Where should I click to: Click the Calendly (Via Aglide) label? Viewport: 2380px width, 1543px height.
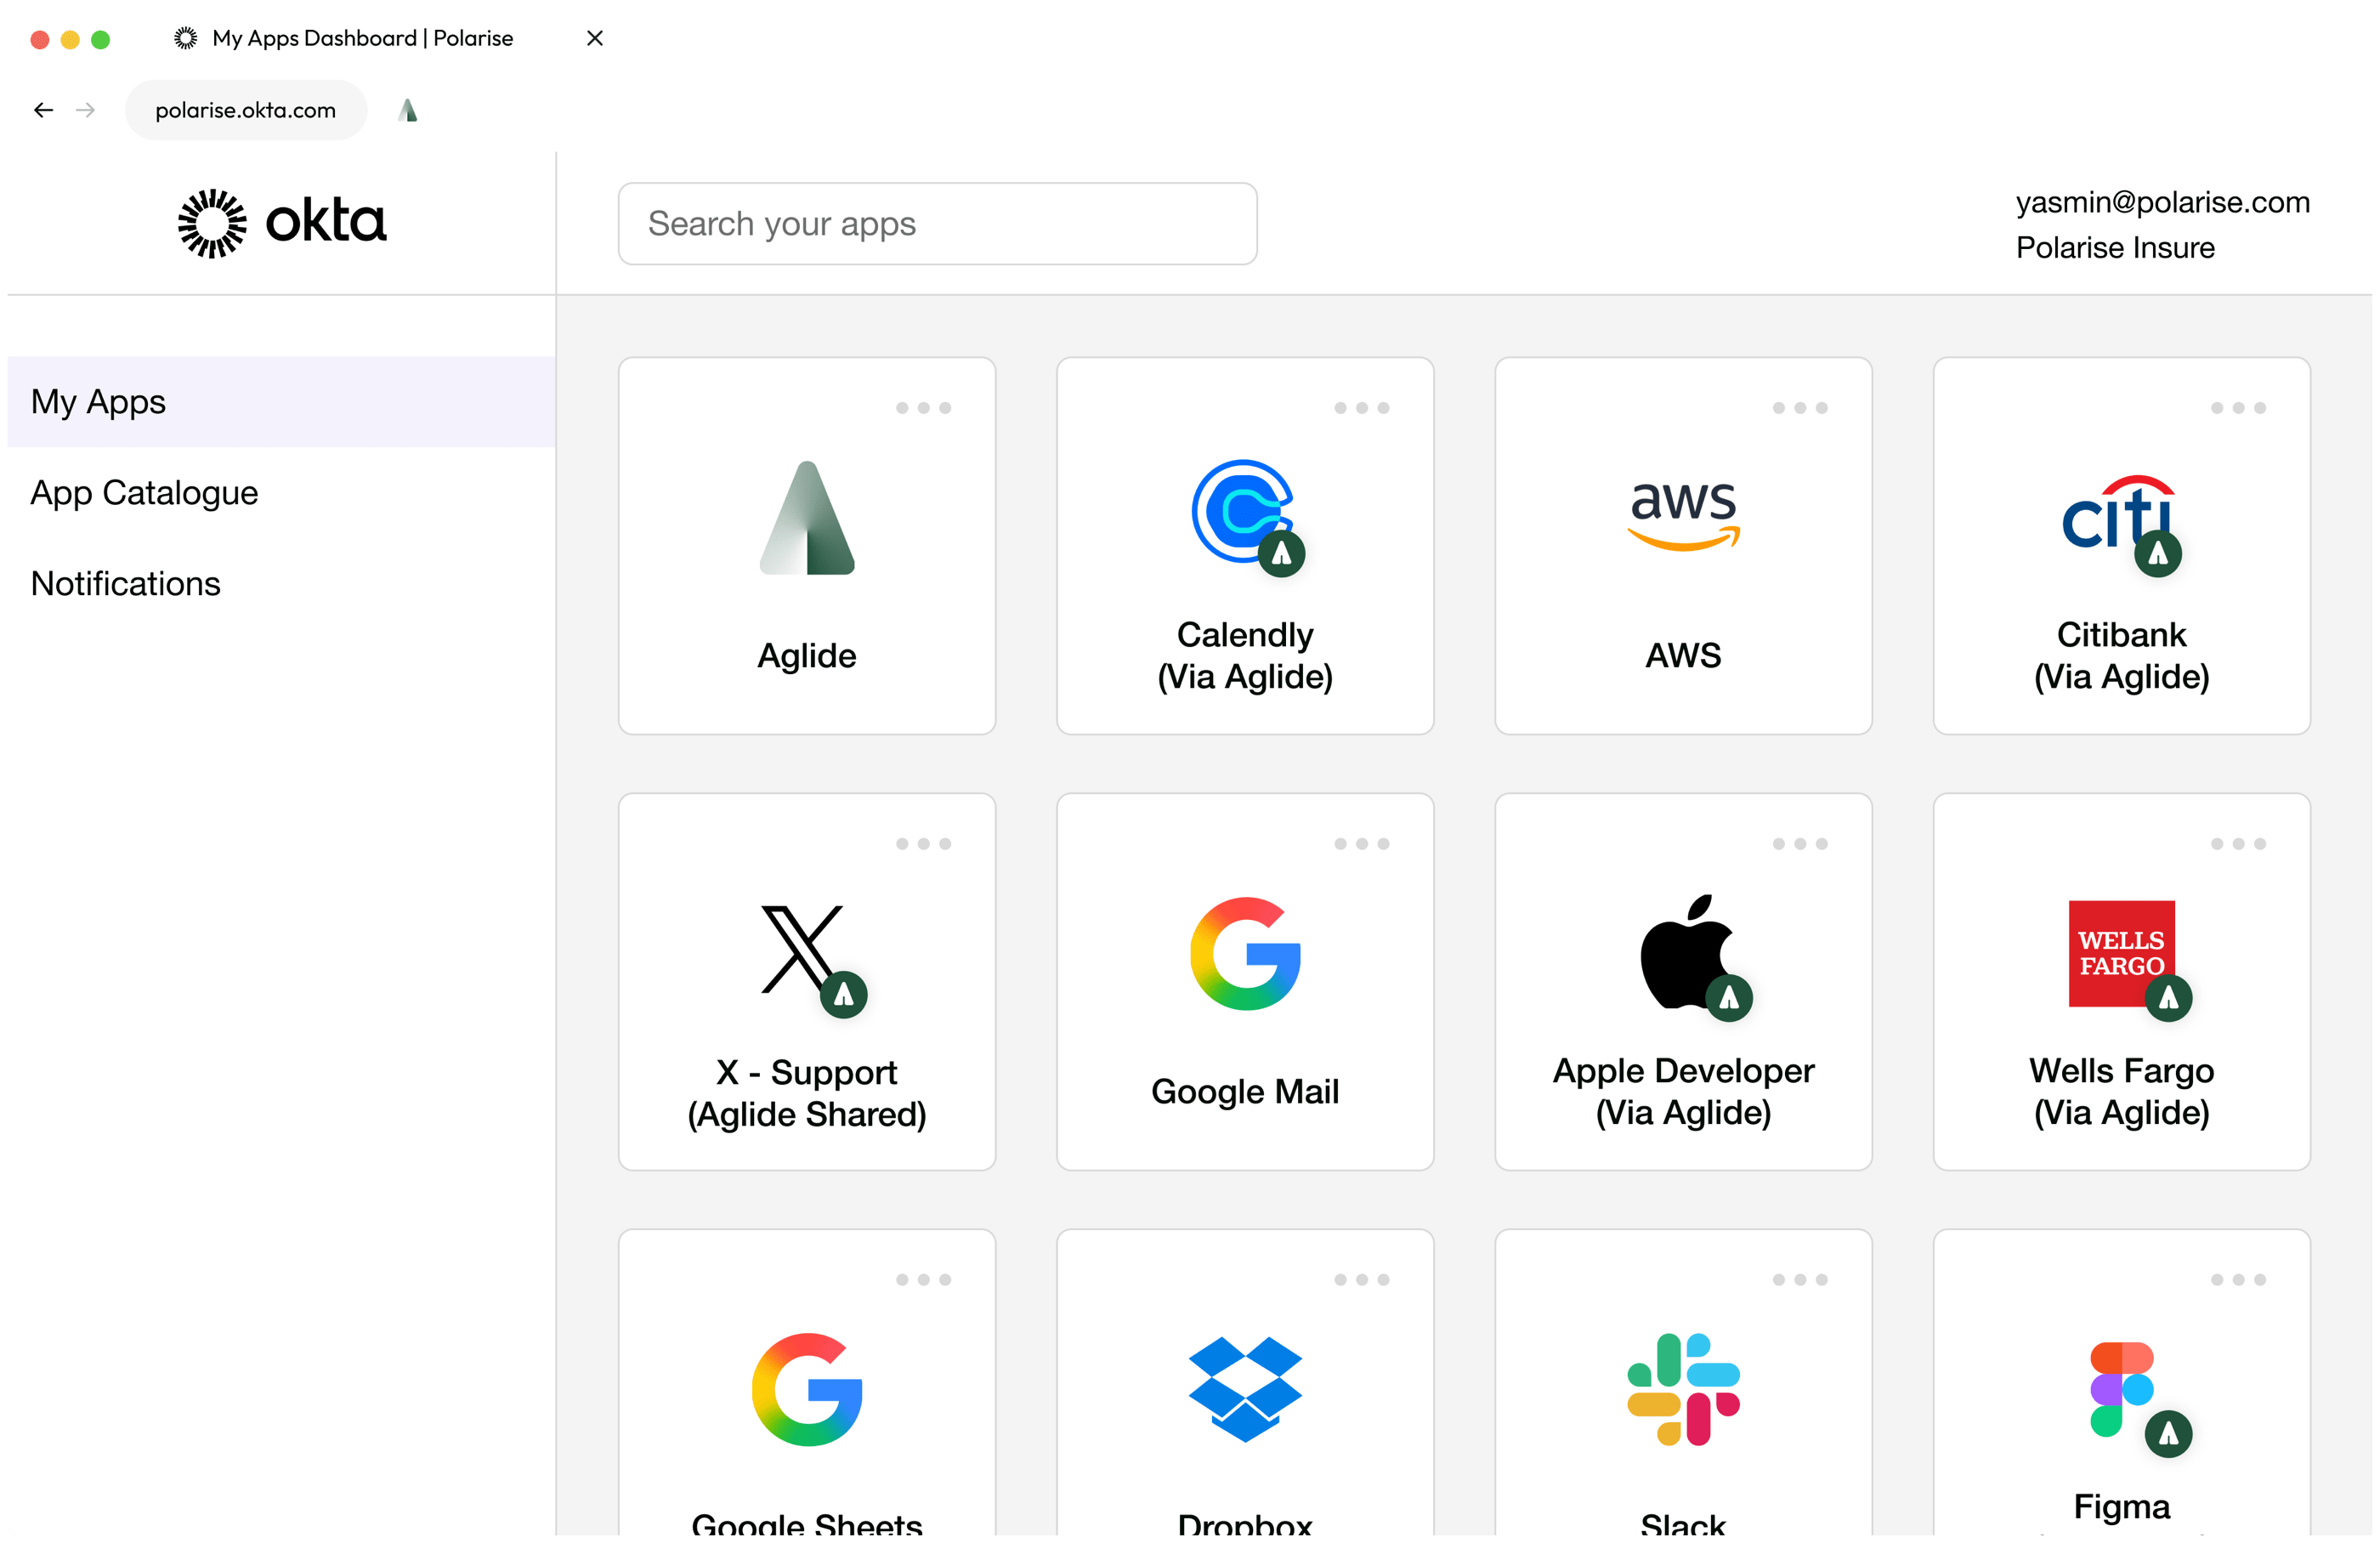click(1245, 656)
